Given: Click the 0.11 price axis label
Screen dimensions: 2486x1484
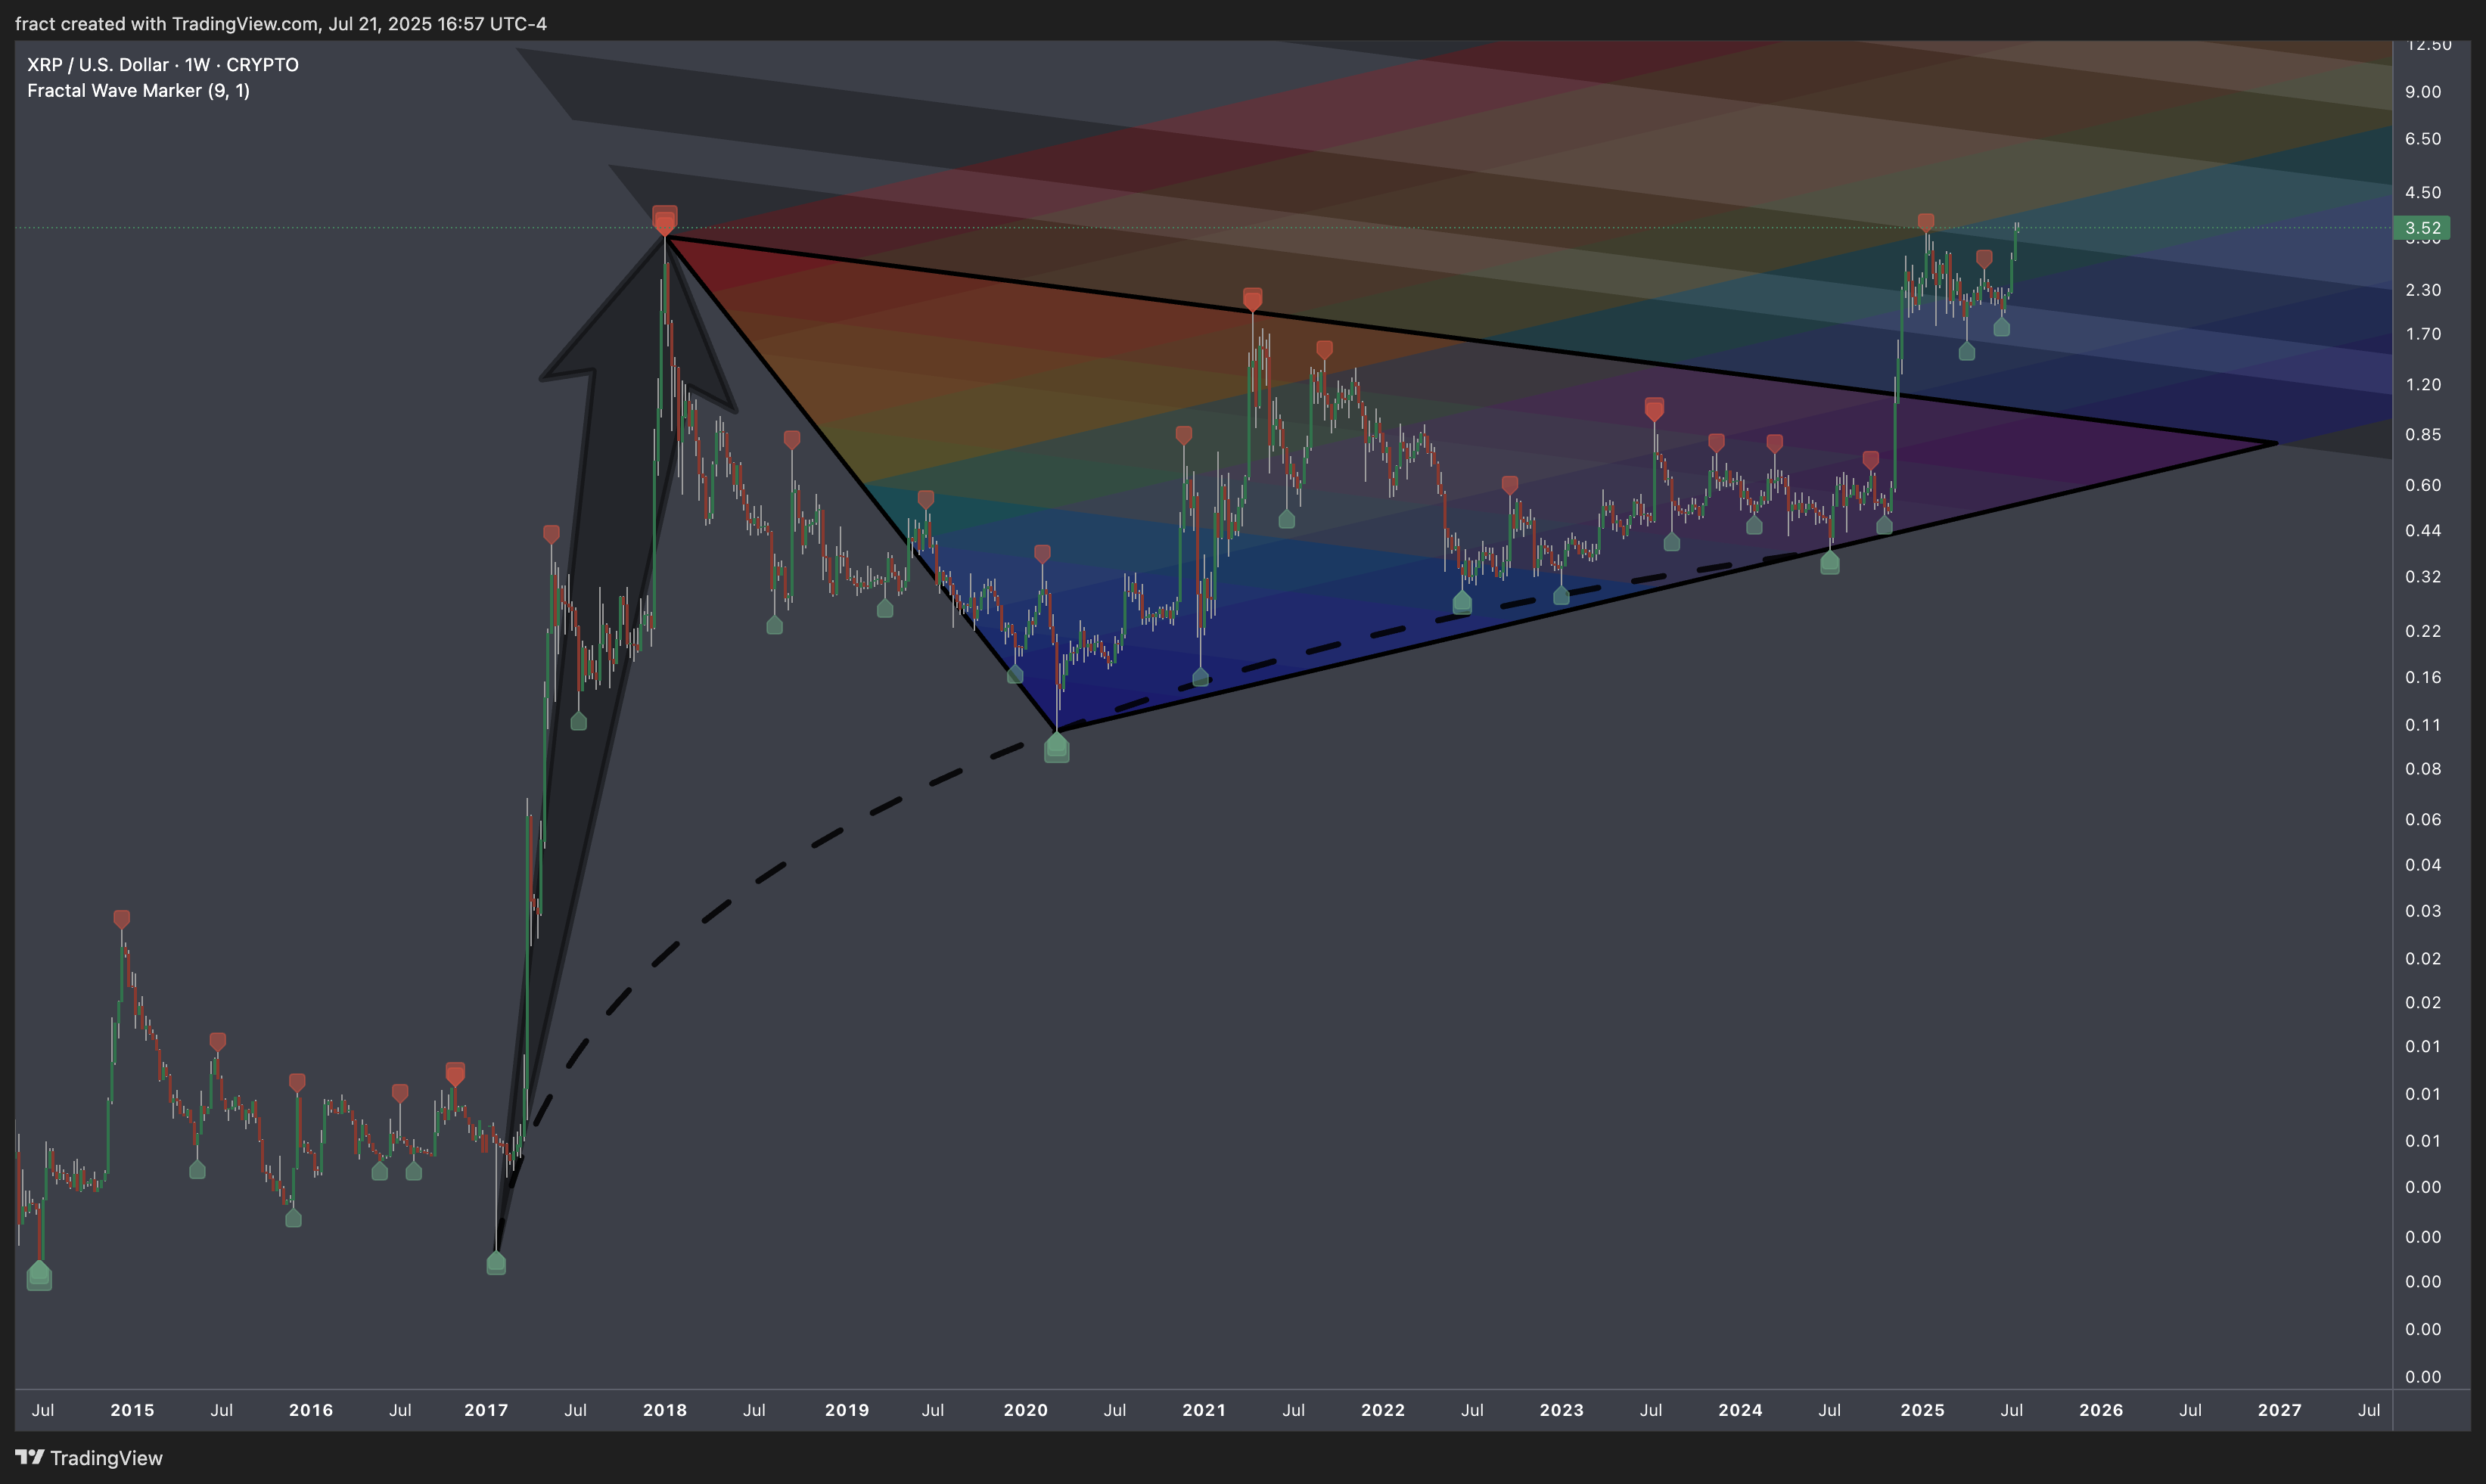Looking at the screenshot, I should coord(2422,725).
